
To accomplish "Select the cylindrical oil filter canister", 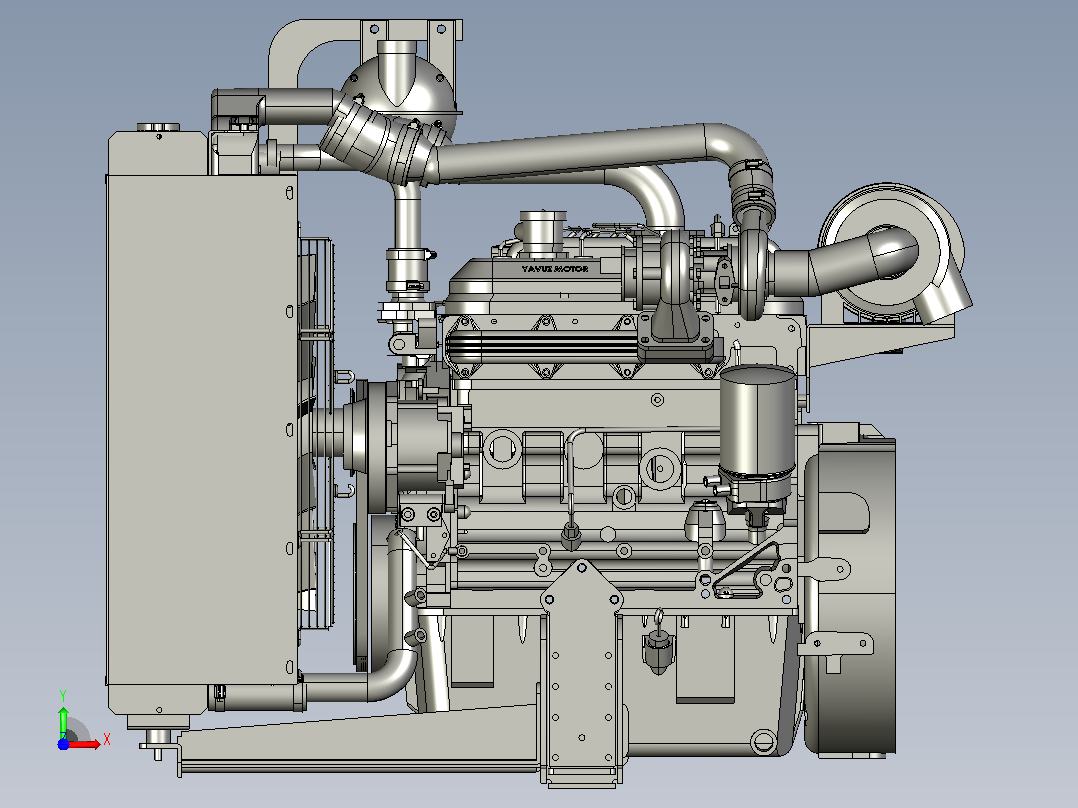I will tap(757, 424).
